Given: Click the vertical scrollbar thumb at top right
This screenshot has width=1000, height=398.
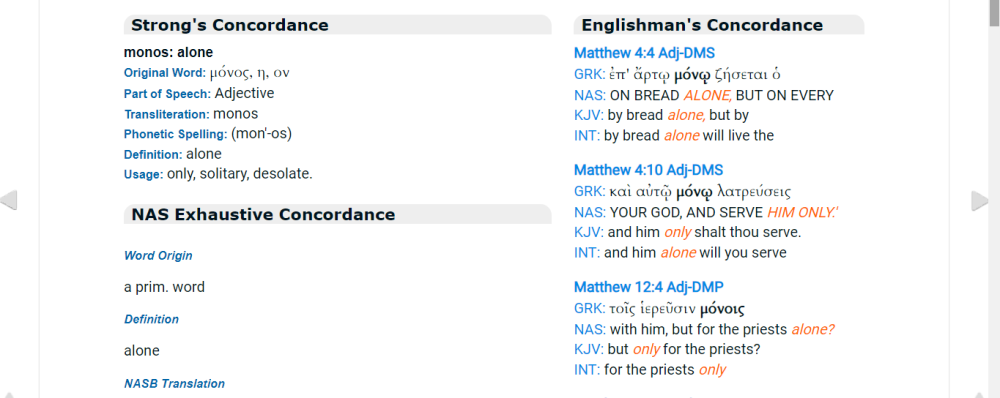Looking at the screenshot, I should click(x=994, y=14).
